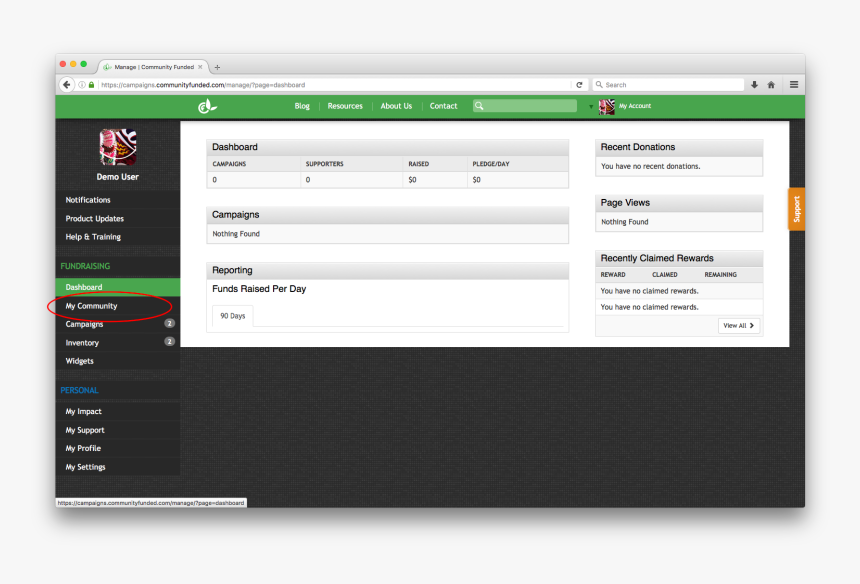
Task: Click the CAMPAIGNS column header
Action: [x=229, y=164]
